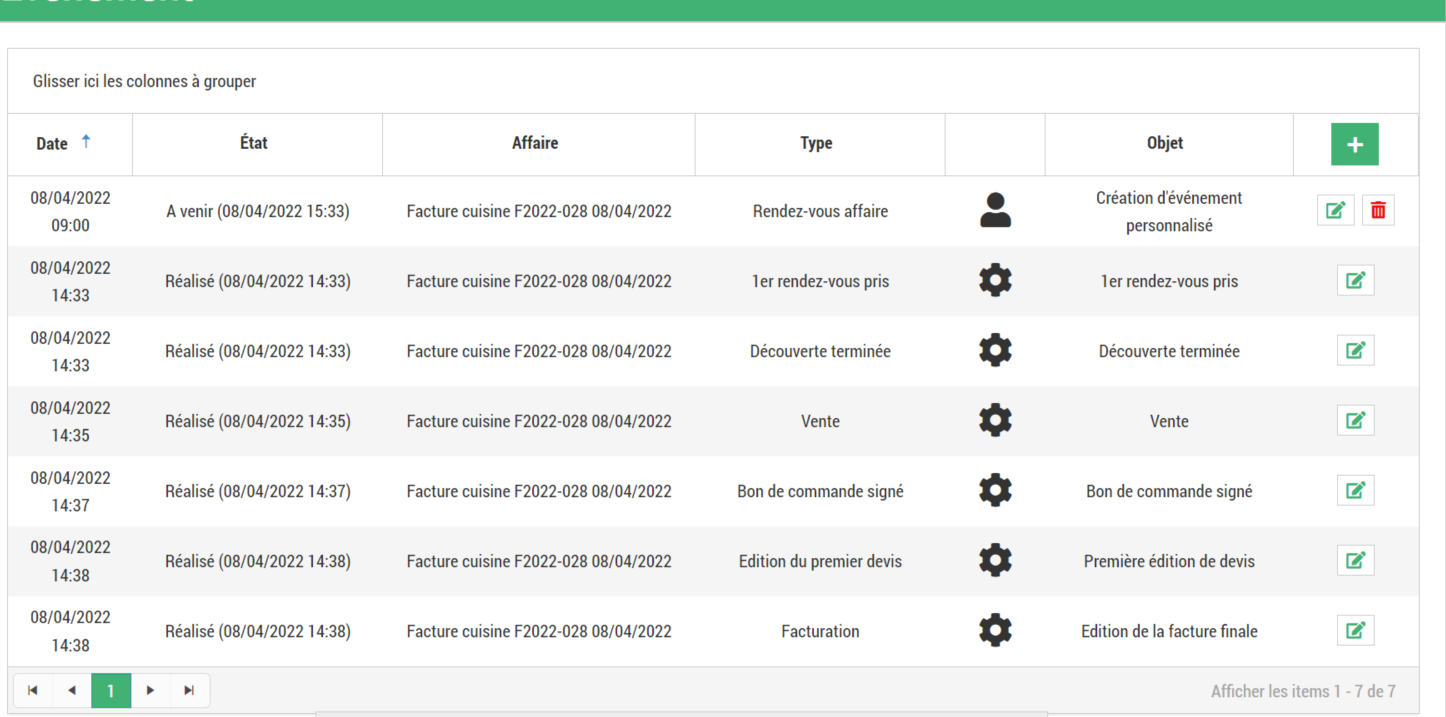
Task: Delete the Rendez-vous affaire event
Action: coord(1378,211)
